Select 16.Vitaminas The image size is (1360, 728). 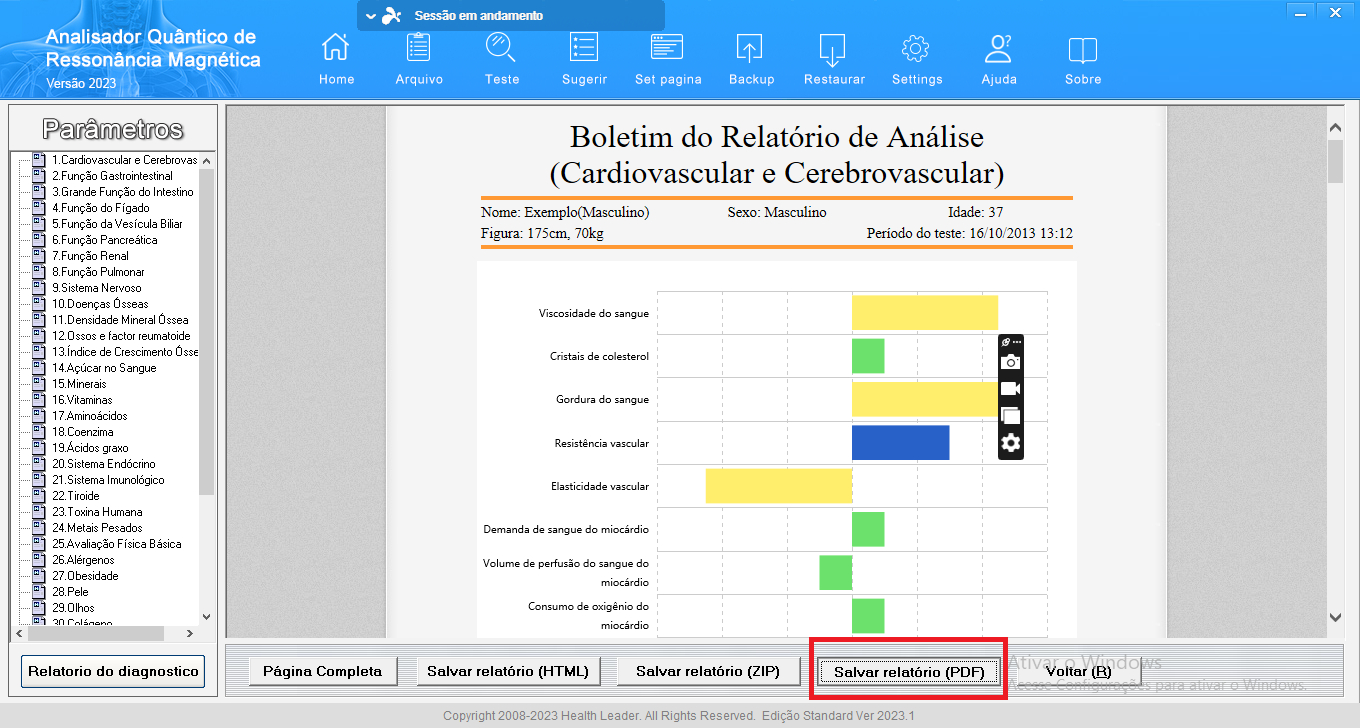tap(82, 400)
